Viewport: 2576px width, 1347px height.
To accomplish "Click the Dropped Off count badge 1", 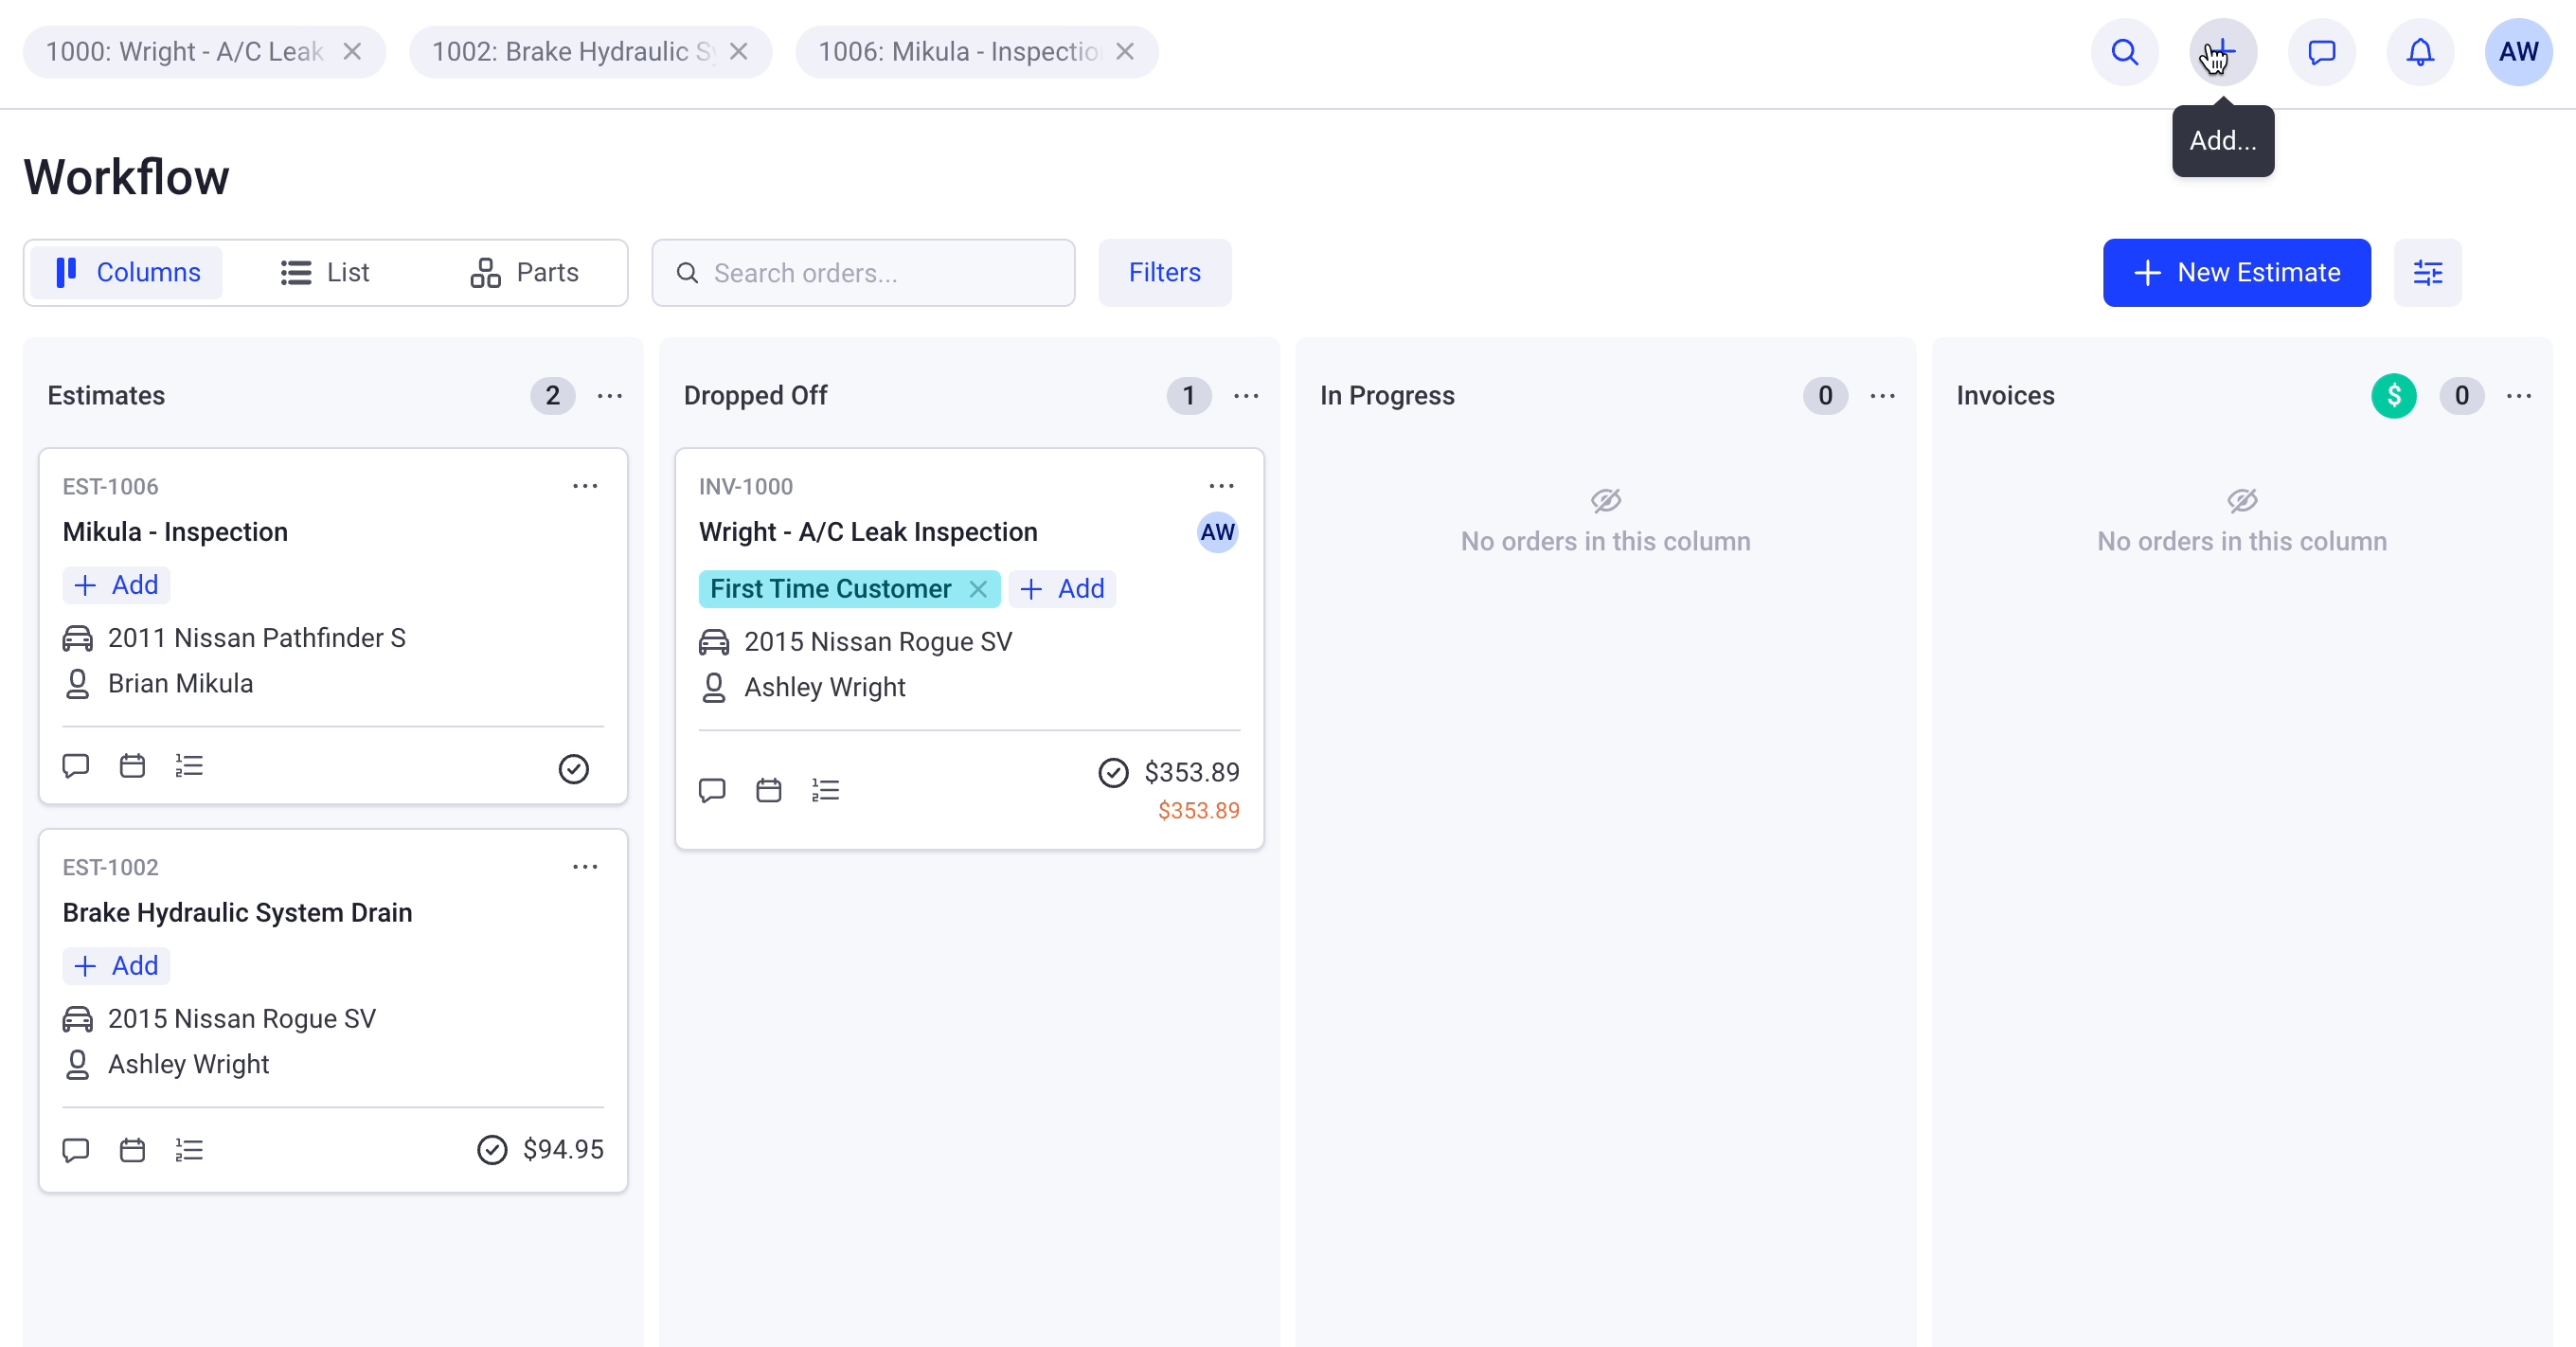I will coord(1188,396).
